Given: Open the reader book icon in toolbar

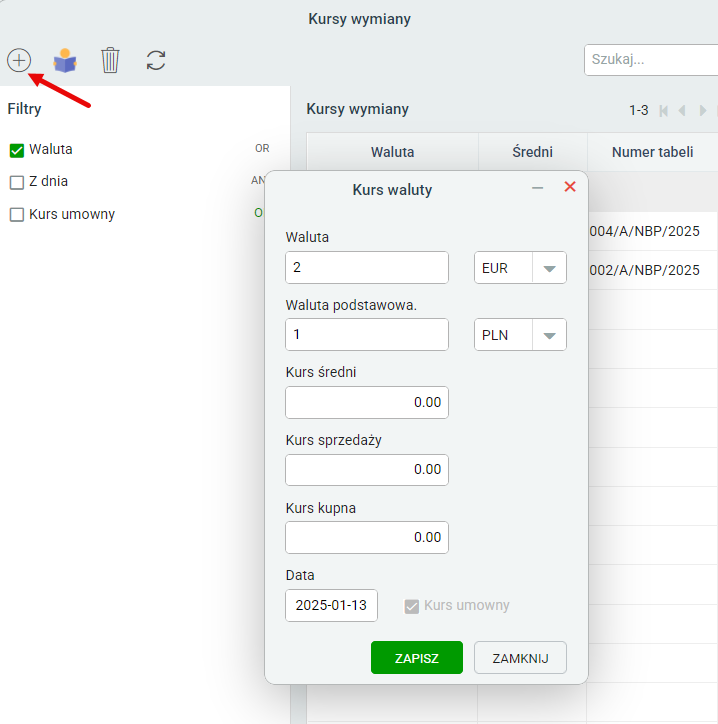Looking at the screenshot, I should pos(65,60).
